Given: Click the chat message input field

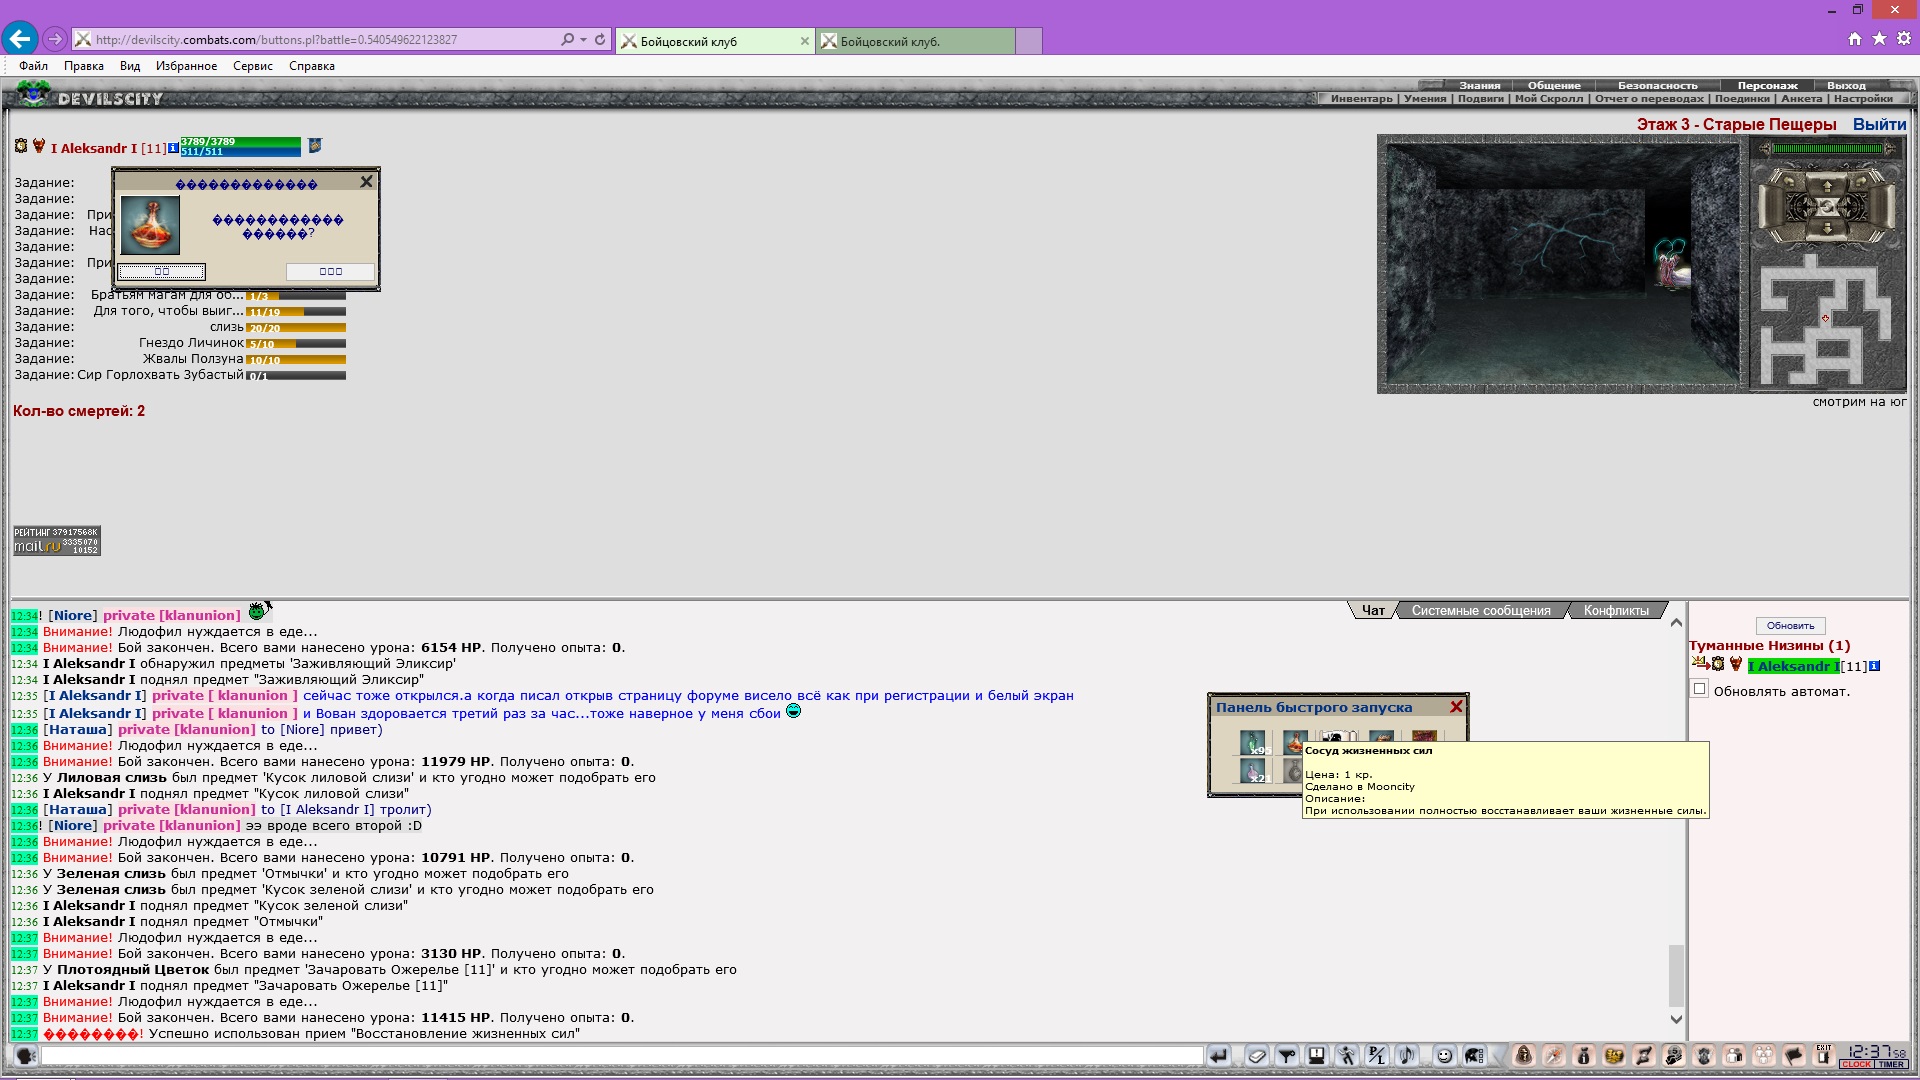Looking at the screenshot, I should coord(622,1055).
